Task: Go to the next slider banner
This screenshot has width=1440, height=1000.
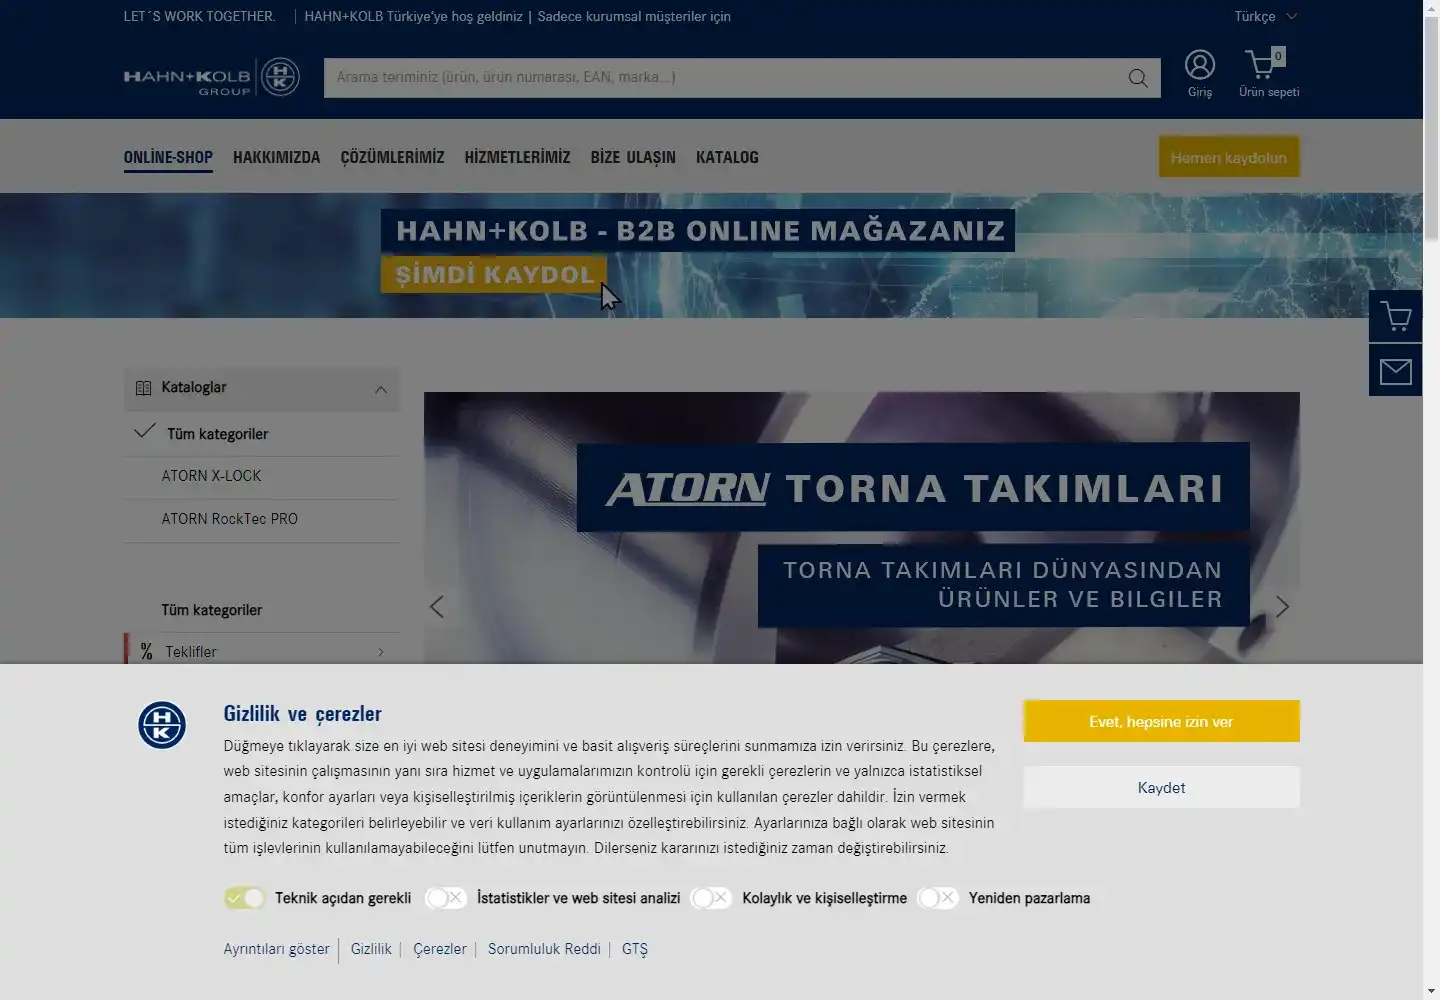Action: (1282, 607)
